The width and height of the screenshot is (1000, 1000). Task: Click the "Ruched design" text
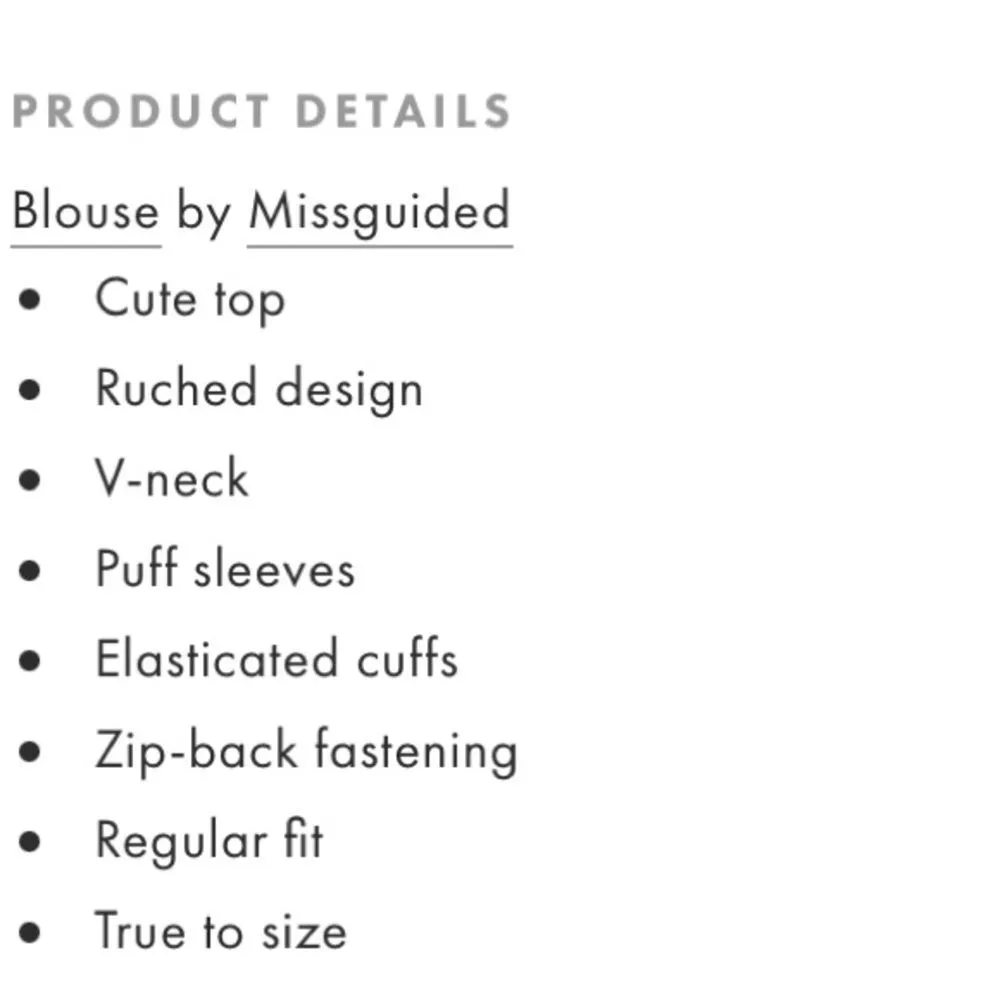coord(259,389)
